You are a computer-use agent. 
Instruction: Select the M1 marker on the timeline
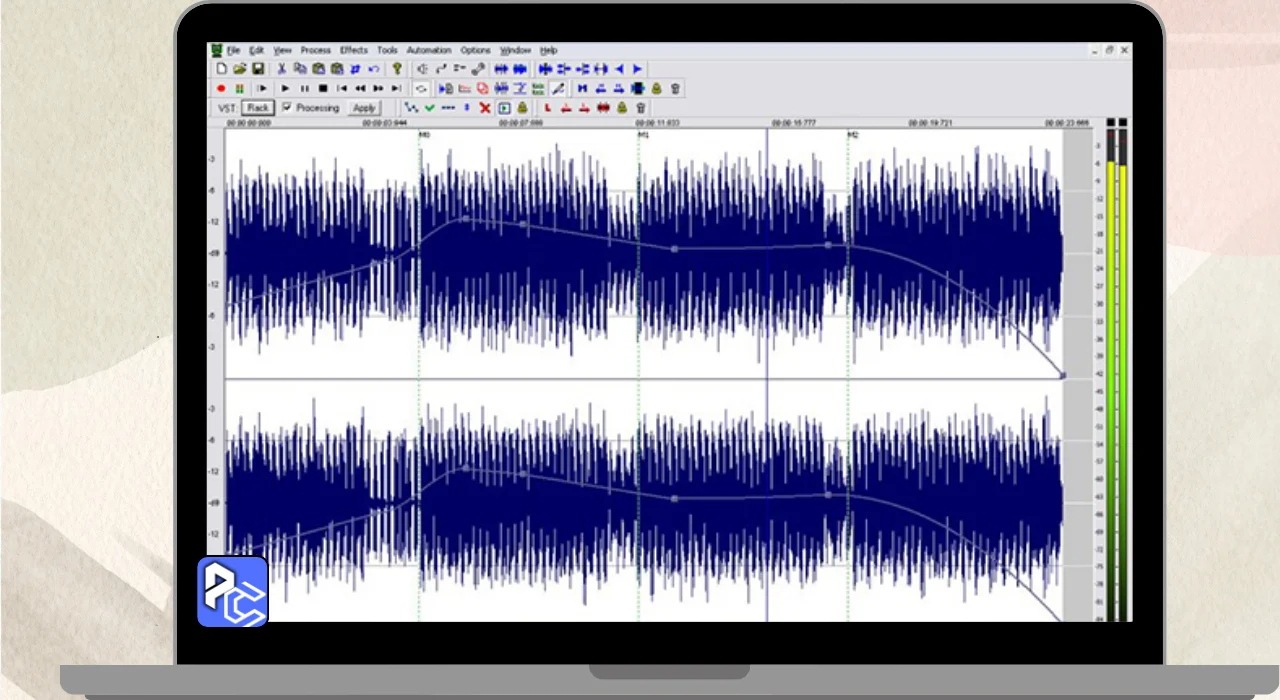[x=643, y=134]
